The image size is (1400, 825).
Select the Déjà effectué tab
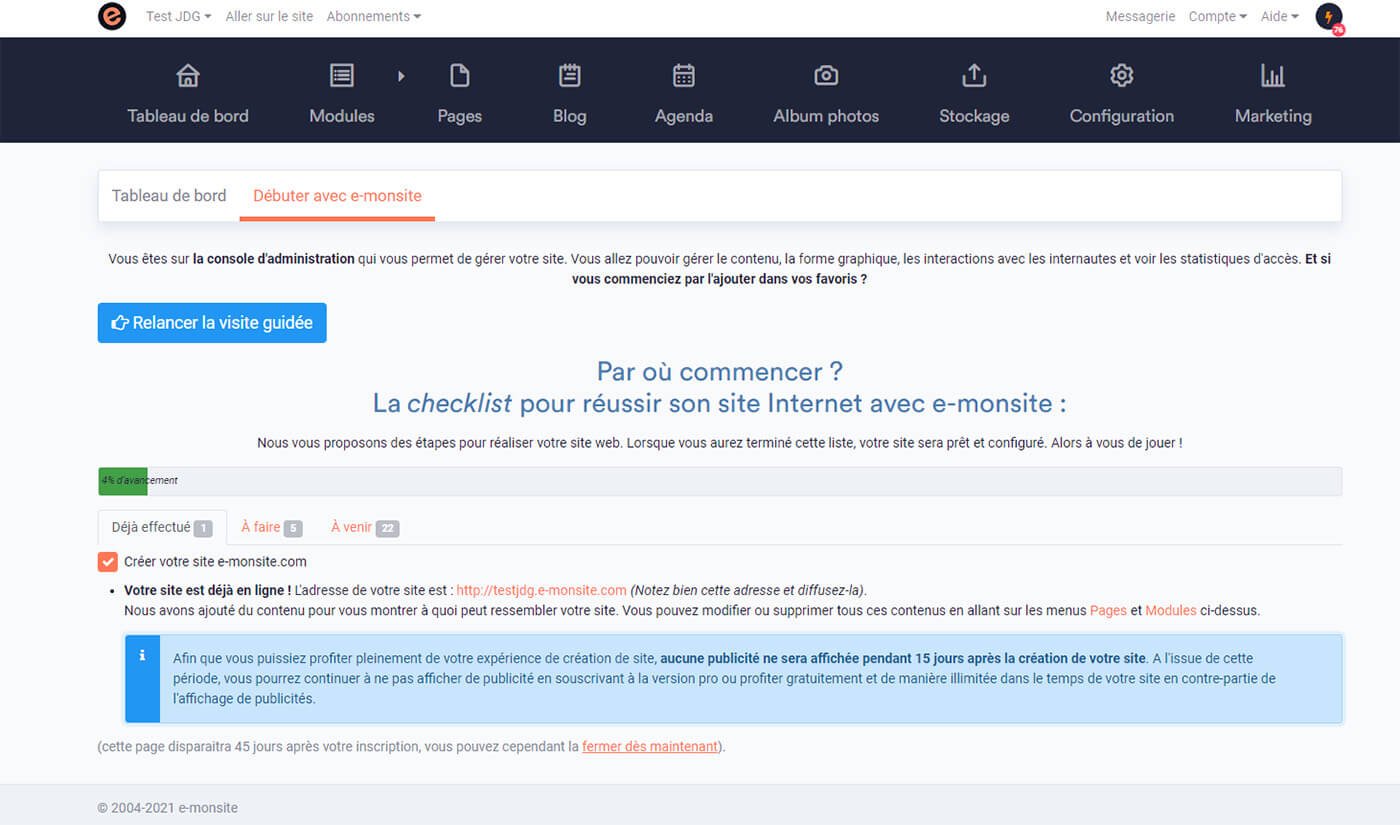point(162,527)
